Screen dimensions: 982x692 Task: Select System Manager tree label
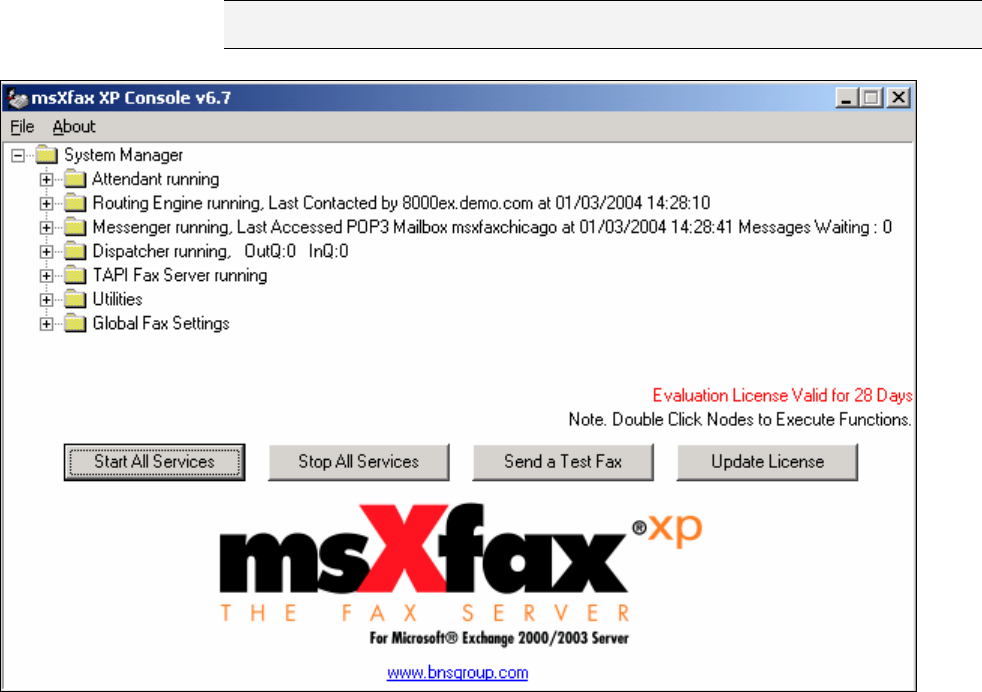click(123, 155)
